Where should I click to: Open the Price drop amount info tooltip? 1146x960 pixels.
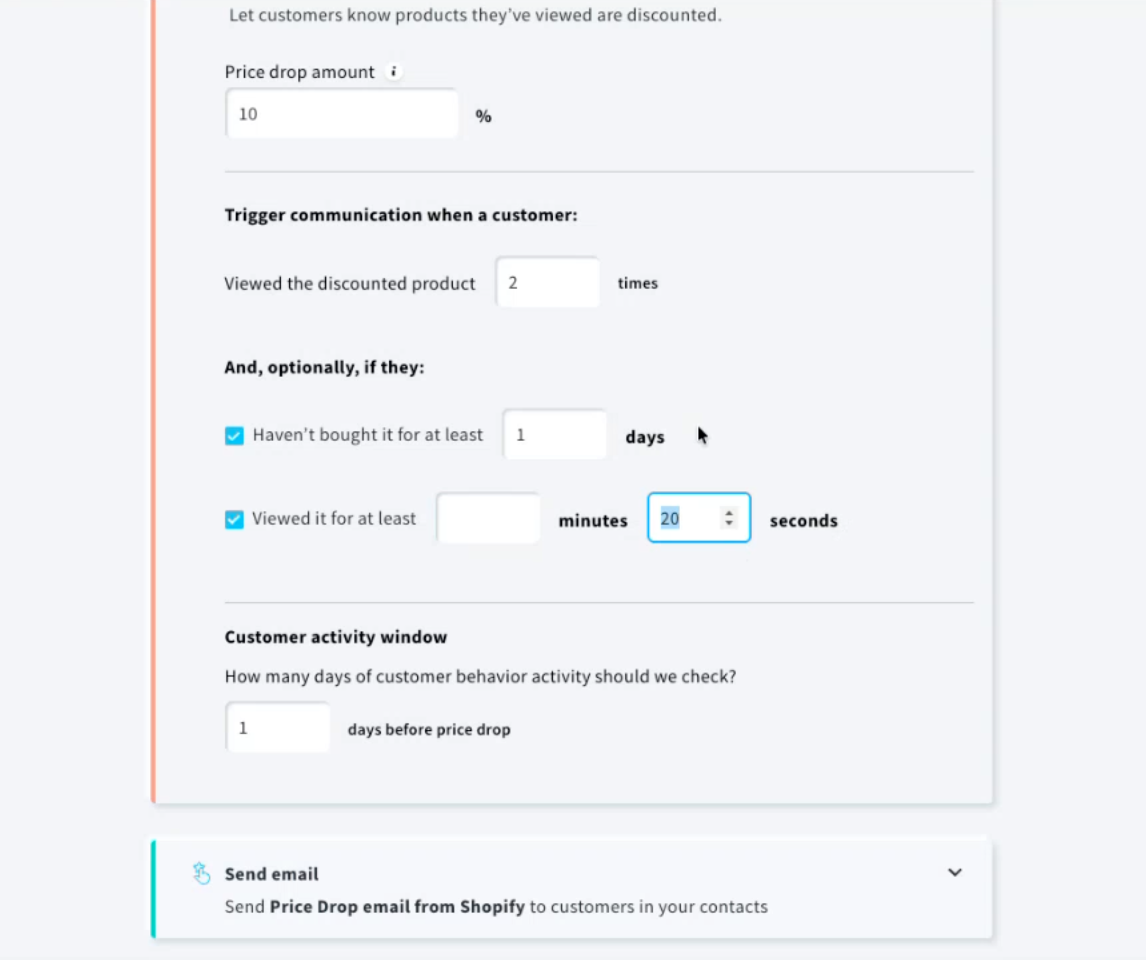pos(393,72)
